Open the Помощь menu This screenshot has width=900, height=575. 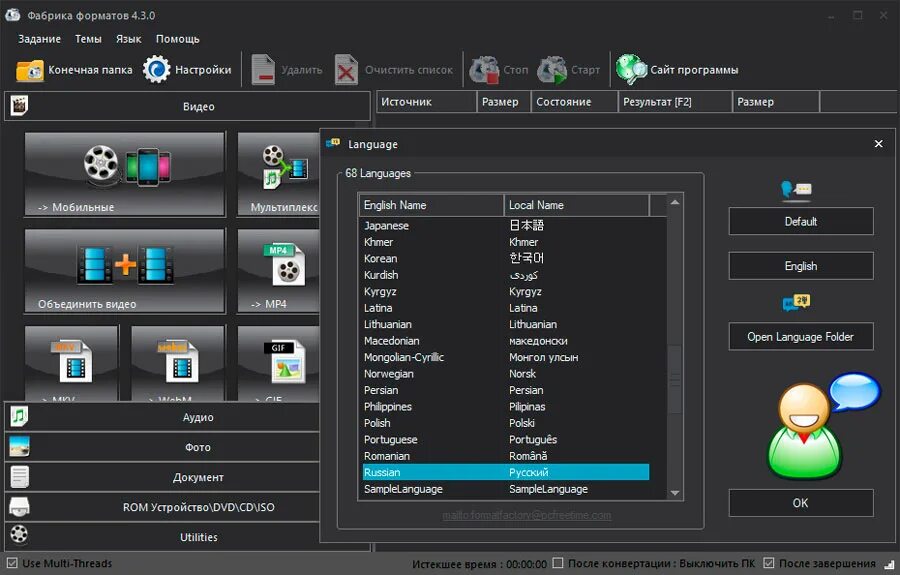point(177,39)
